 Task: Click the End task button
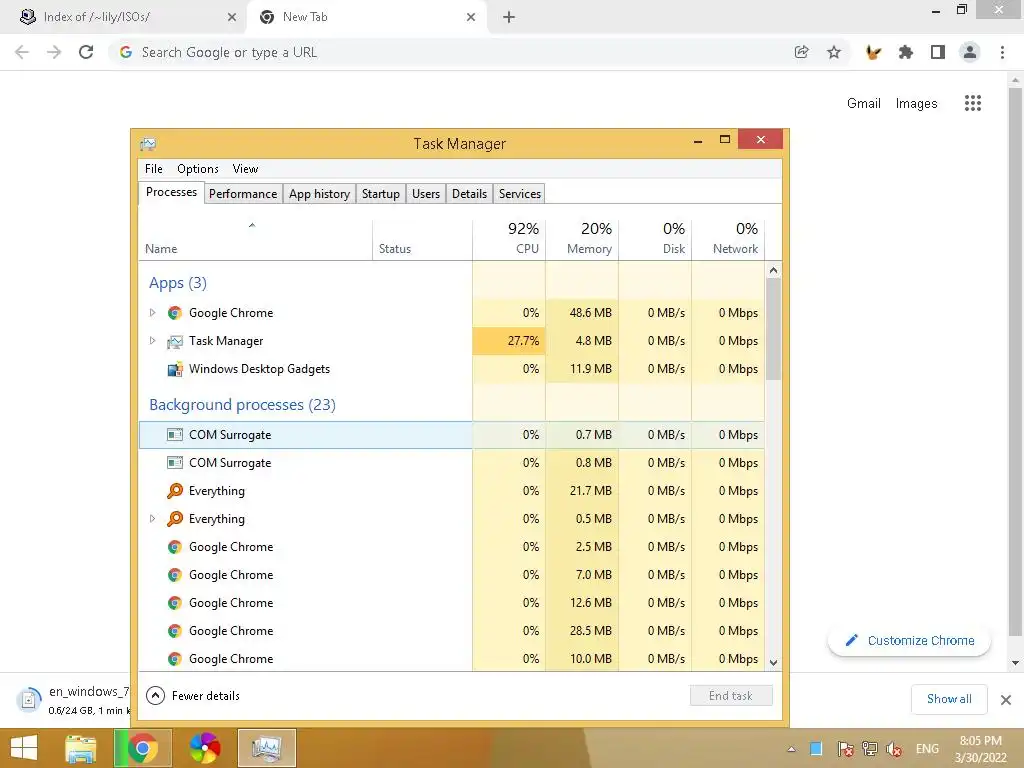pos(731,696)
